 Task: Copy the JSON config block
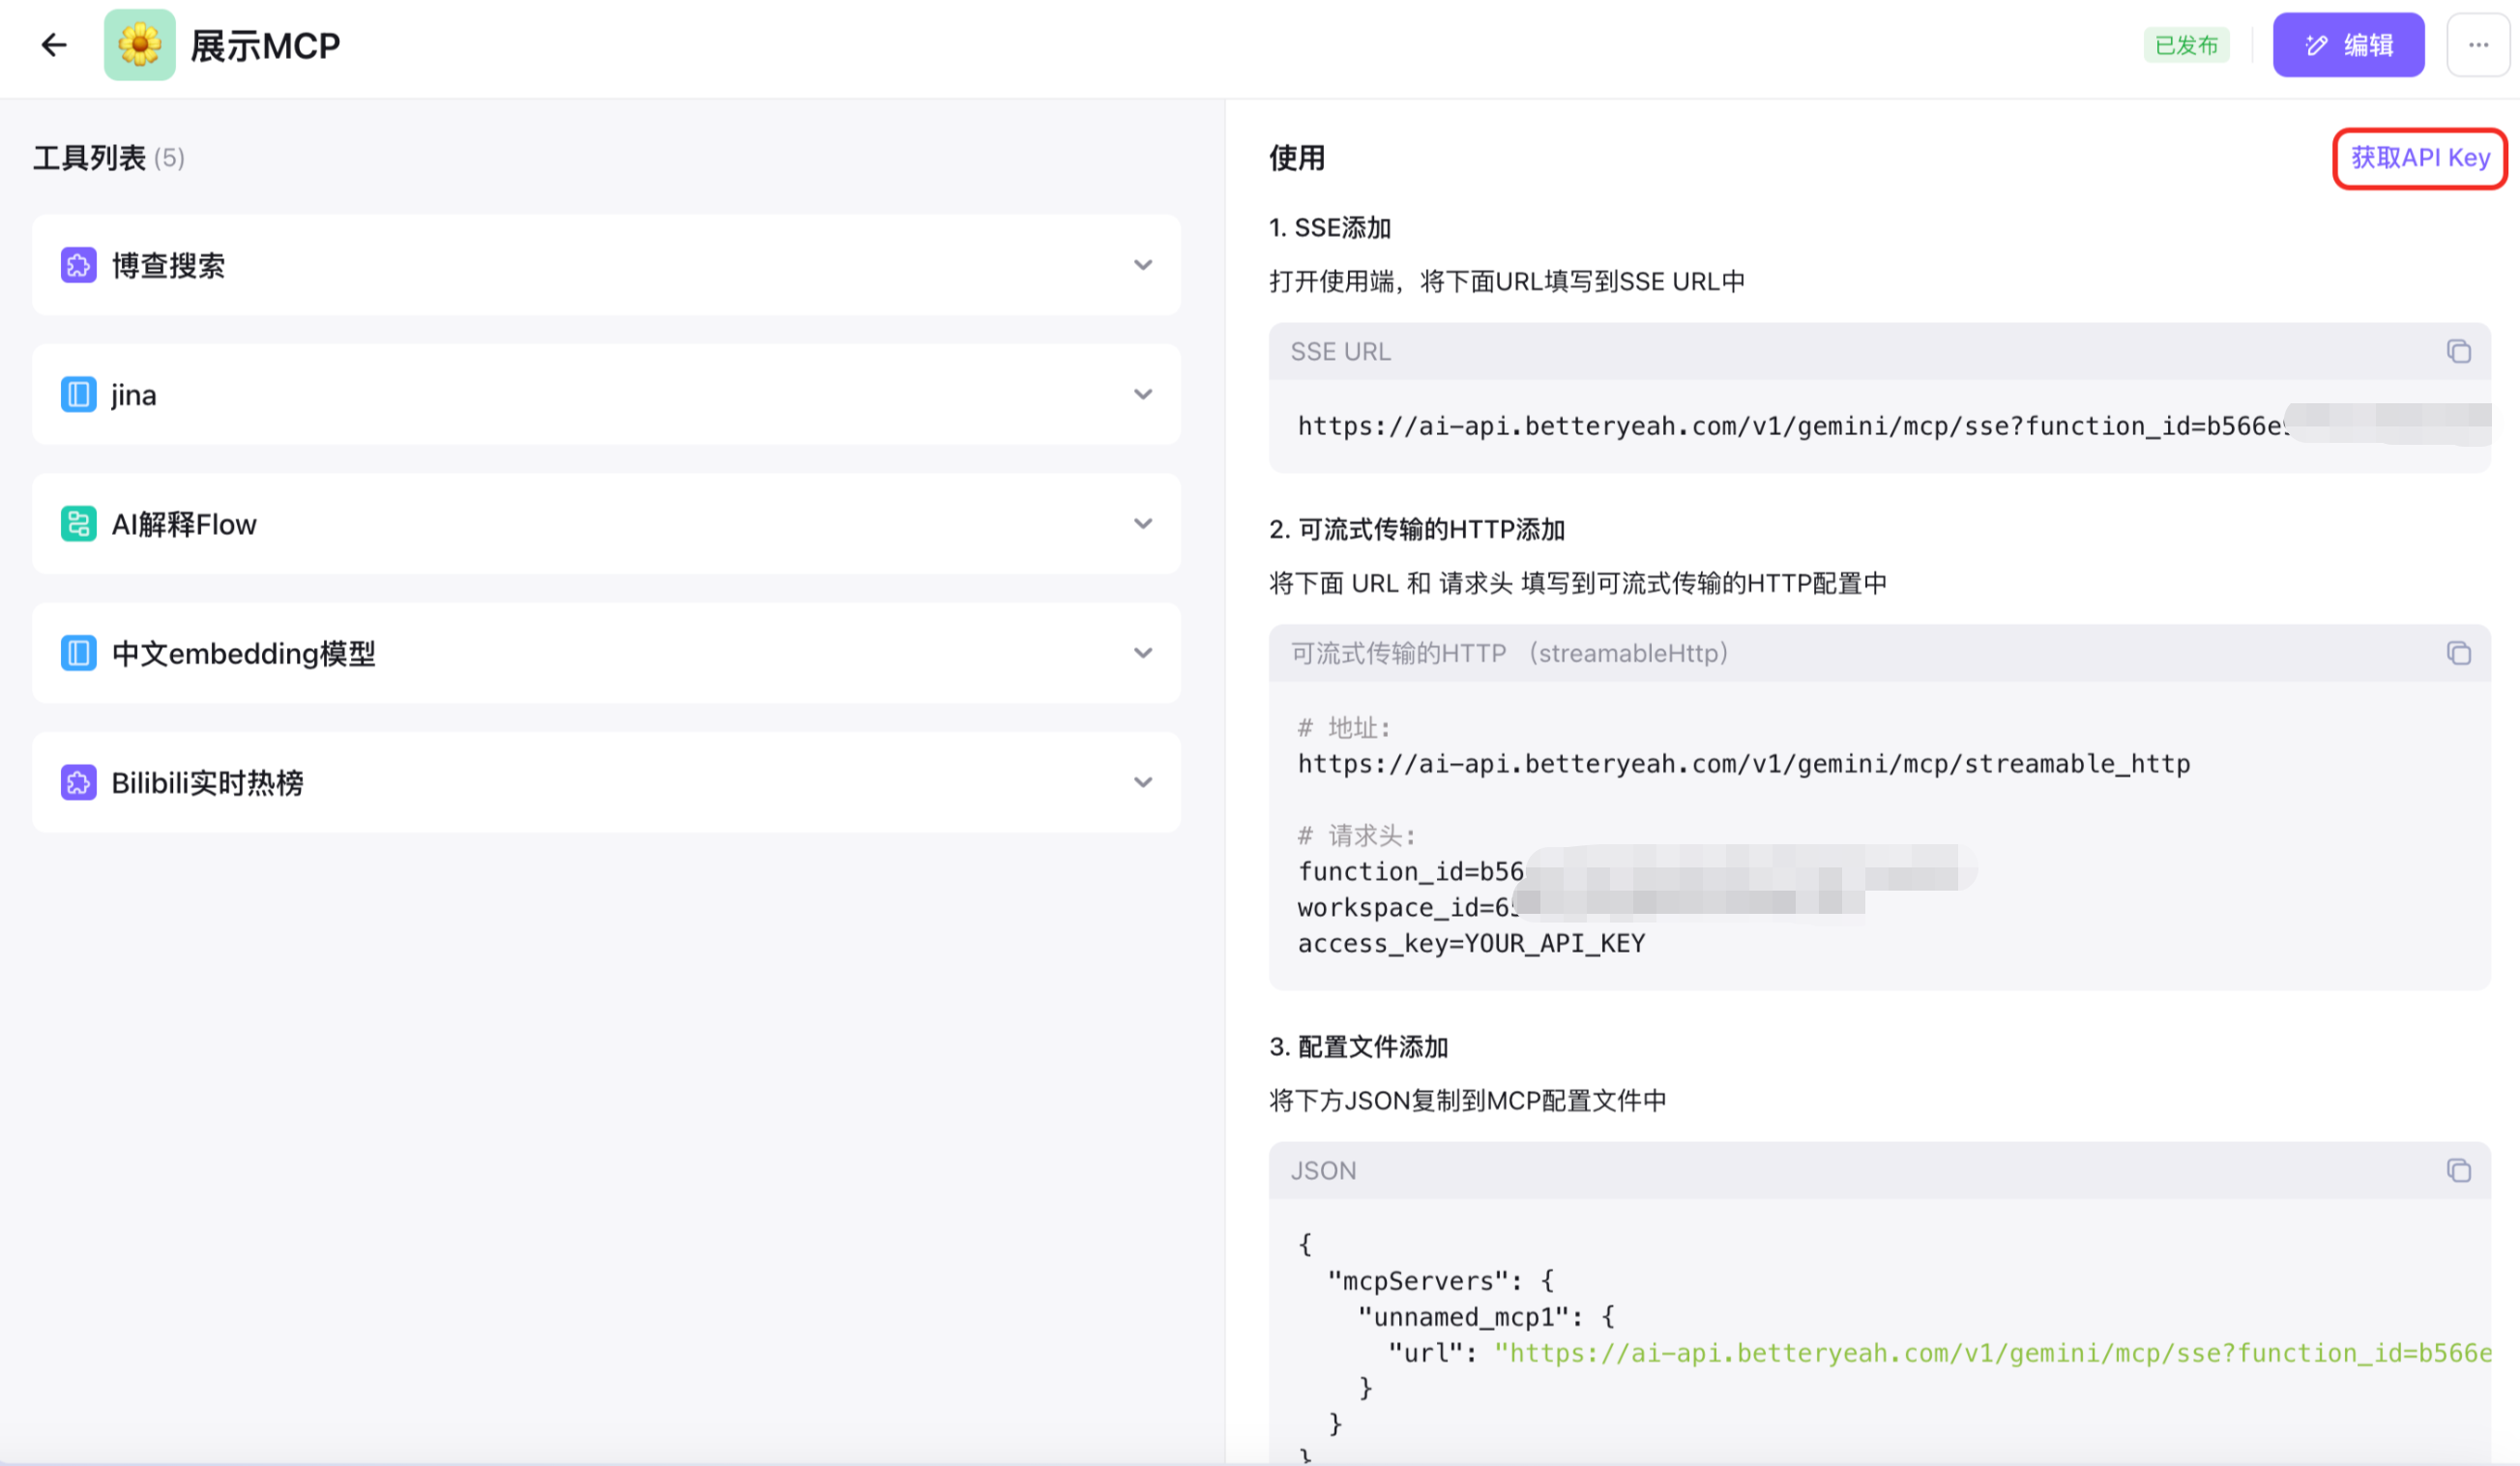click(x=2458, y=1170)
